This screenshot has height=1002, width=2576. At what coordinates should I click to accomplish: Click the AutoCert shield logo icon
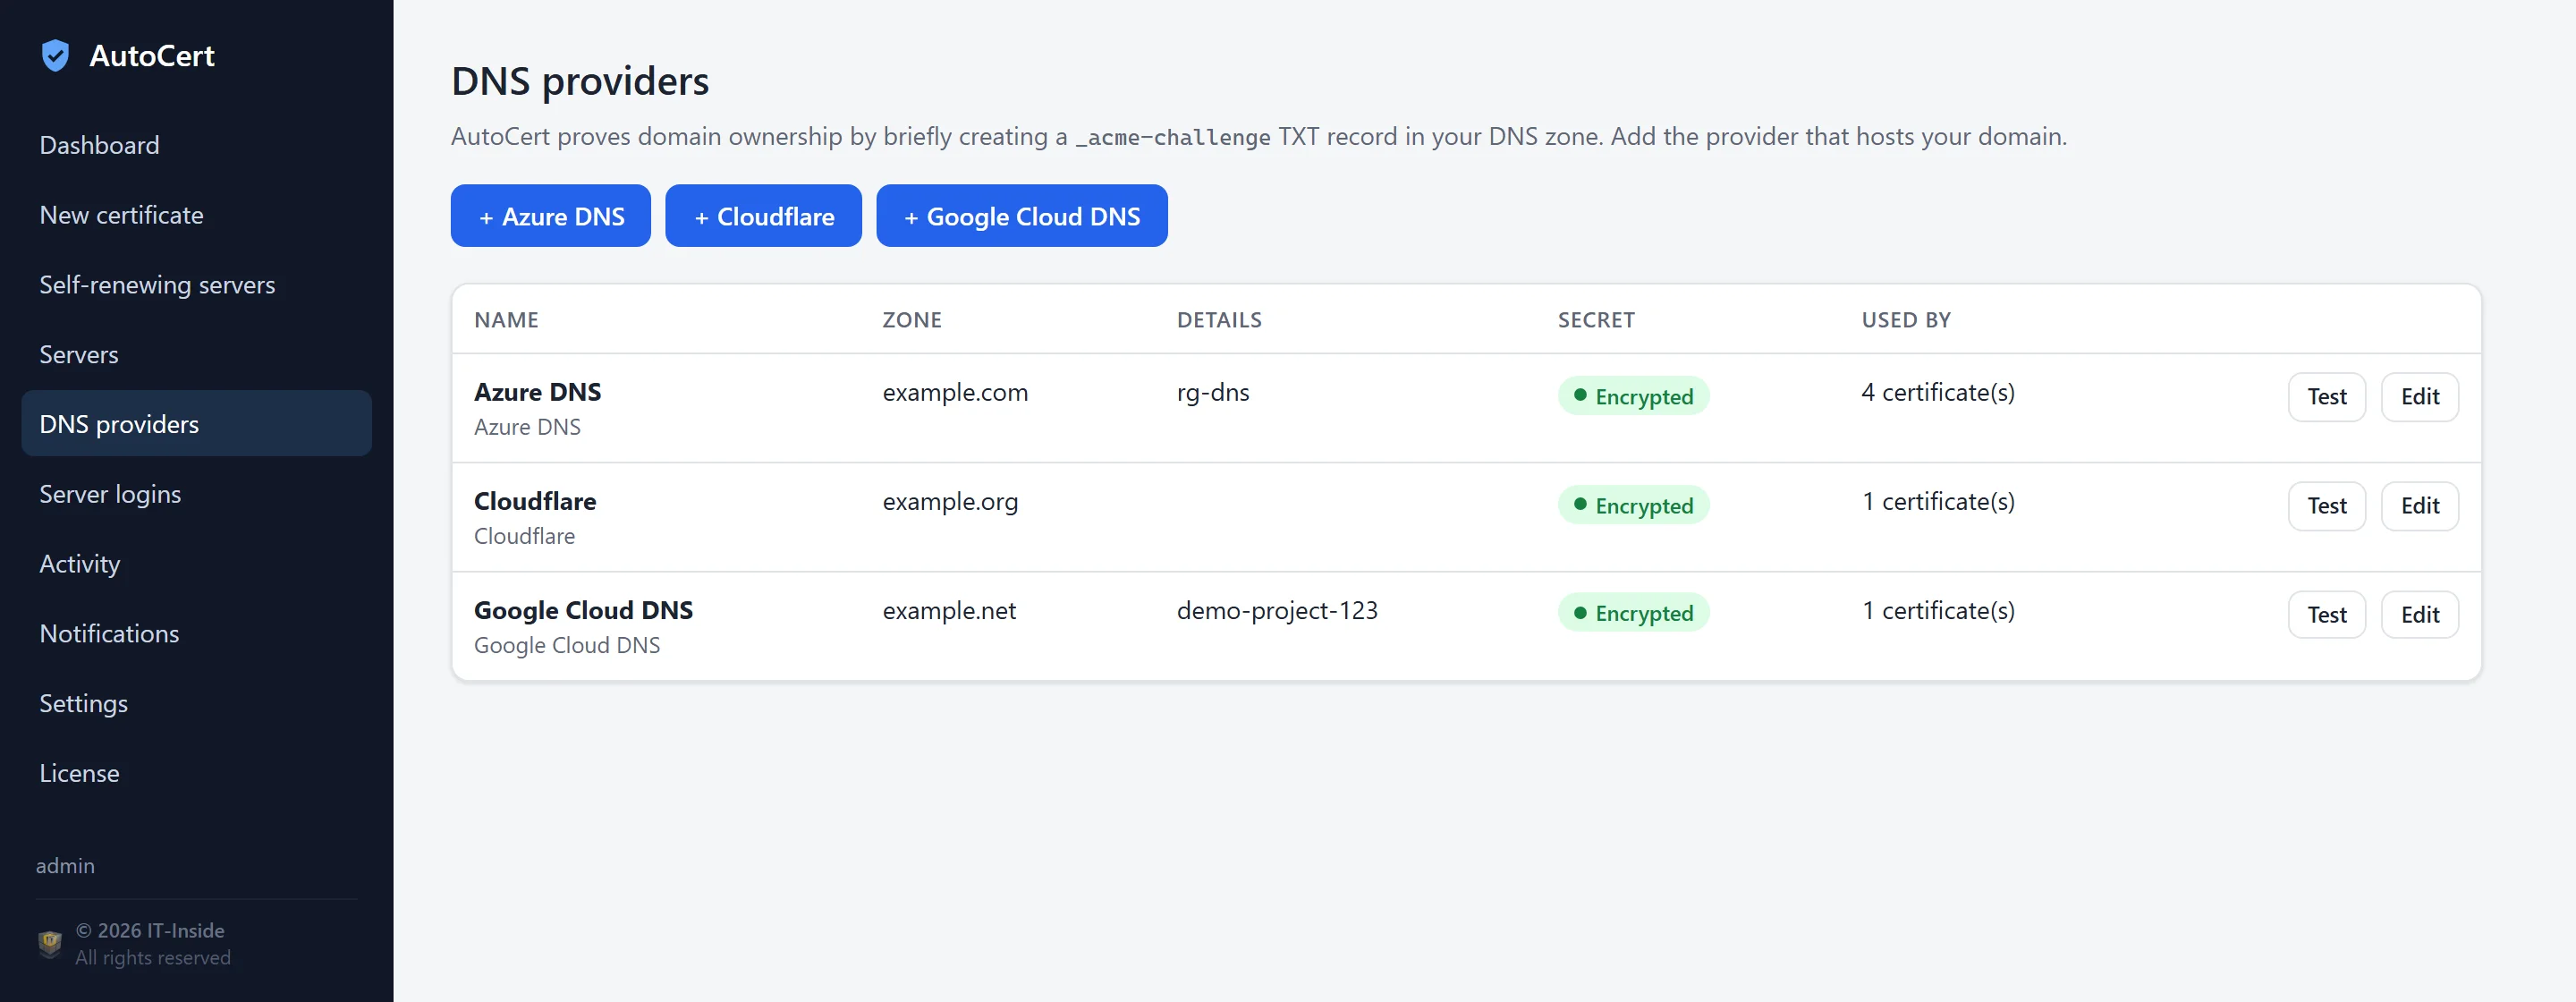[x=55, y=56]
